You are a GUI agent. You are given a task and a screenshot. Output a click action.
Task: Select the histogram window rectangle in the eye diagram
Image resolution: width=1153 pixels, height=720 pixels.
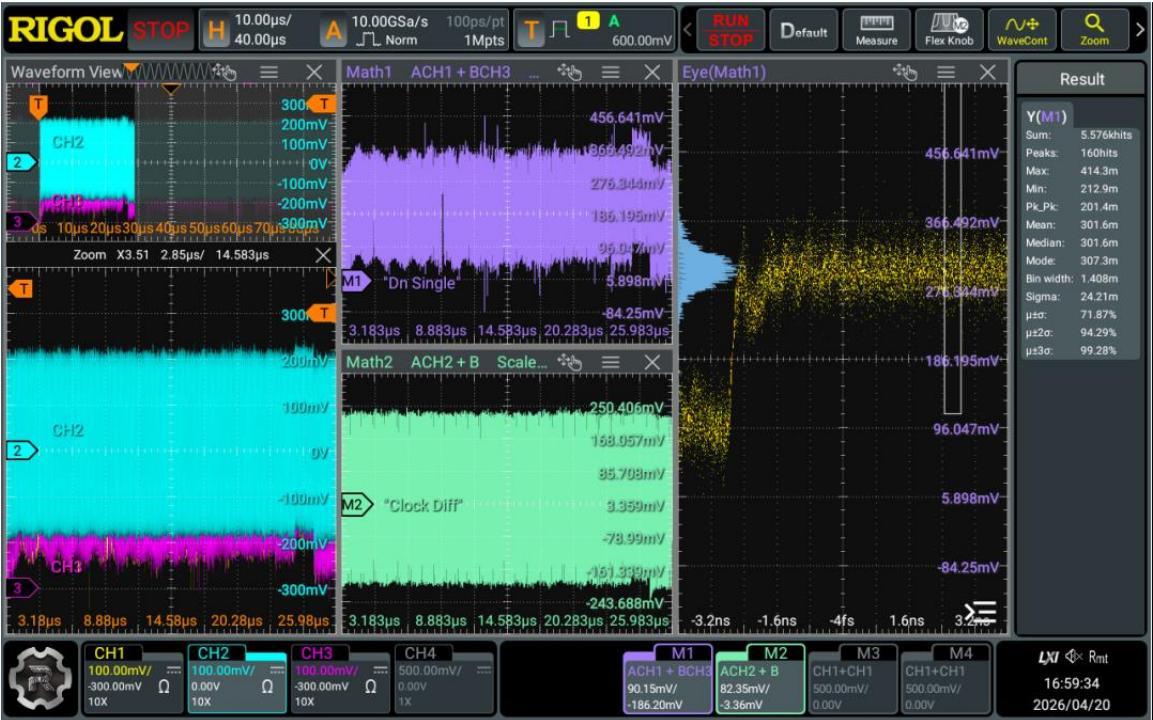coord(952,249)
